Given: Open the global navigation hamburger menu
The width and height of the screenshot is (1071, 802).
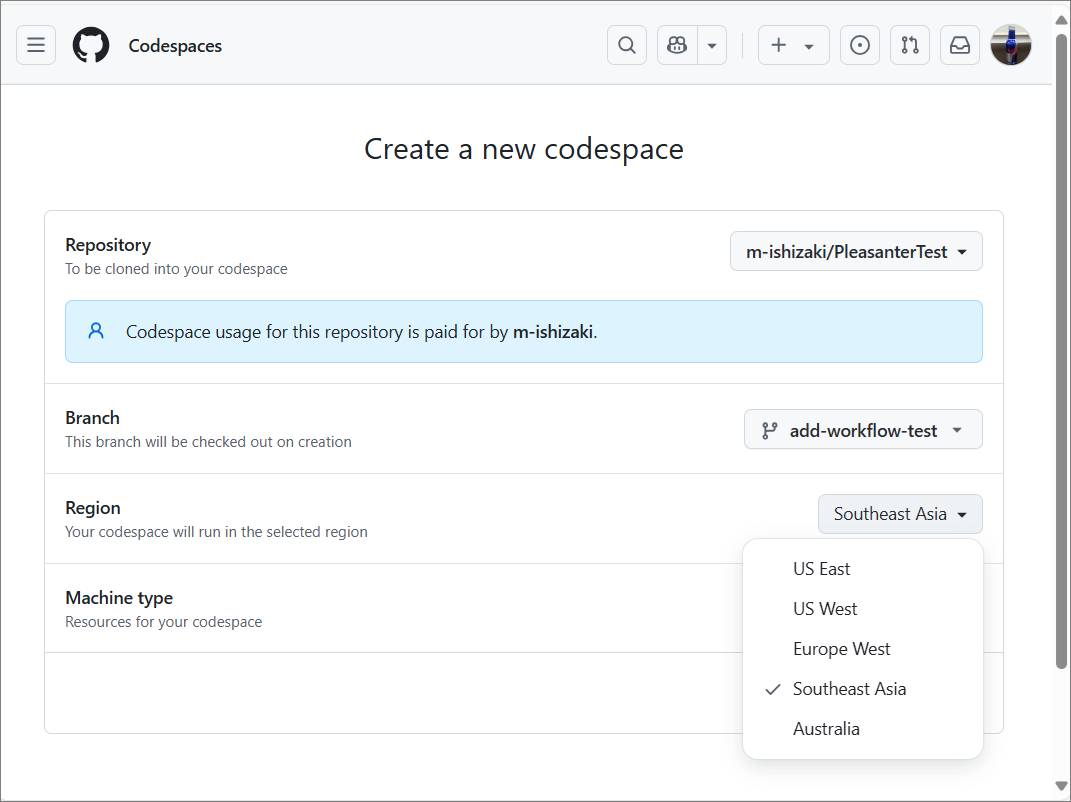Looking at the screenshot, I should pos(35,45).
